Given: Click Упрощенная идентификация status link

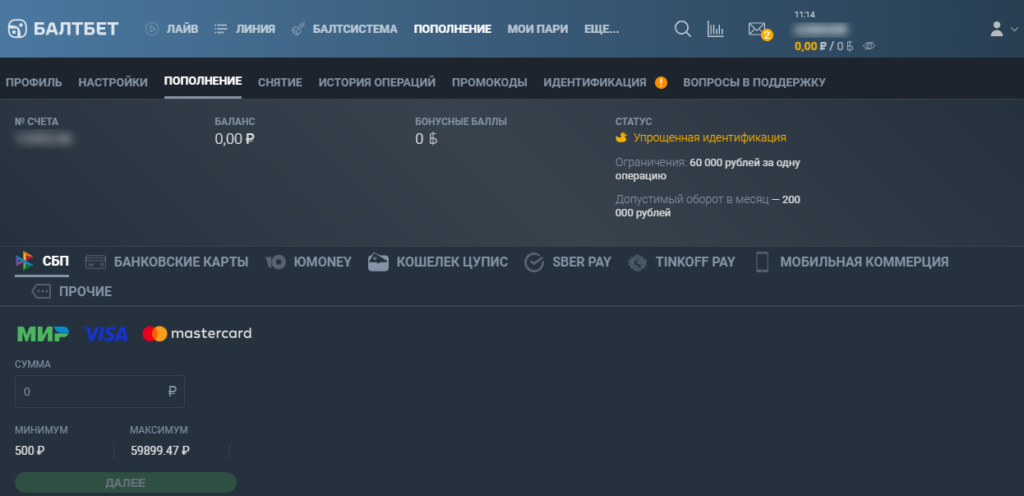Looking at the screenshot, I should pos(710,138).
